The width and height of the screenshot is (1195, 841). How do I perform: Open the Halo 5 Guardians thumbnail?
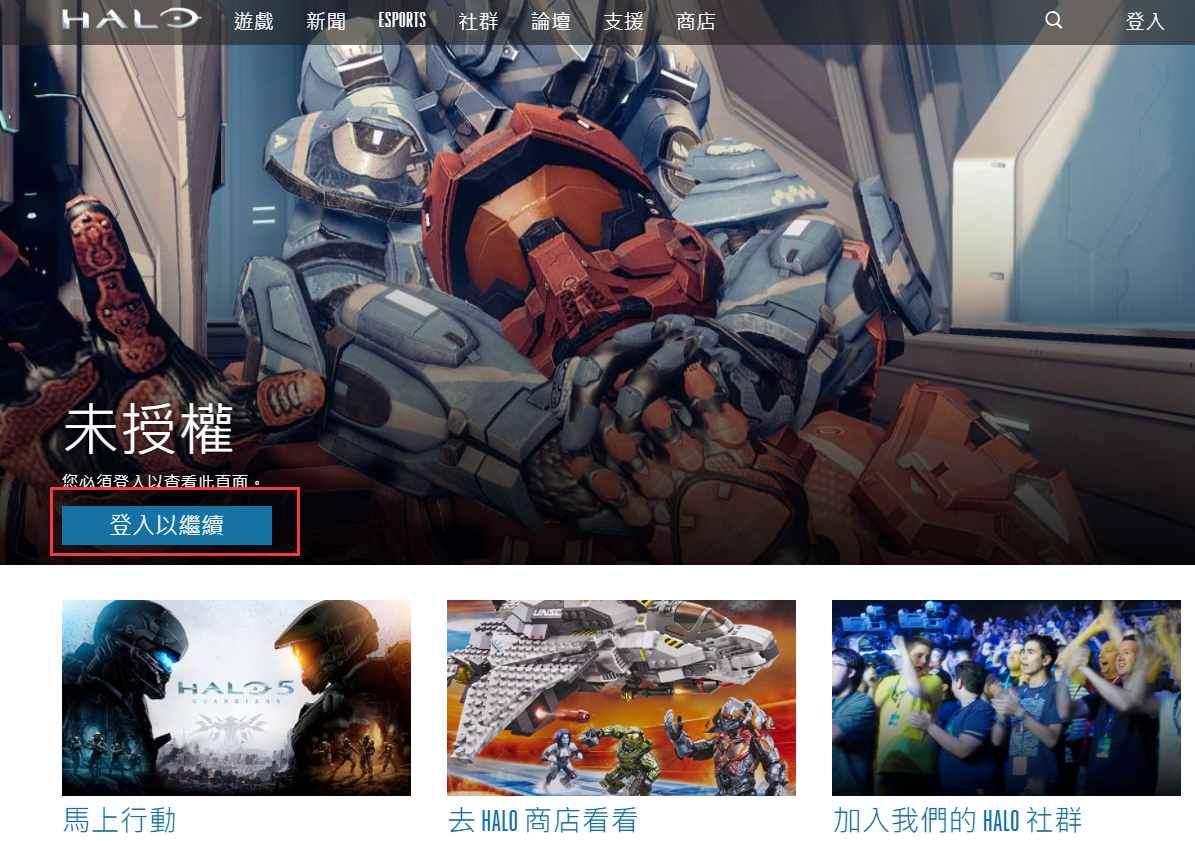[x=236, y=697]
